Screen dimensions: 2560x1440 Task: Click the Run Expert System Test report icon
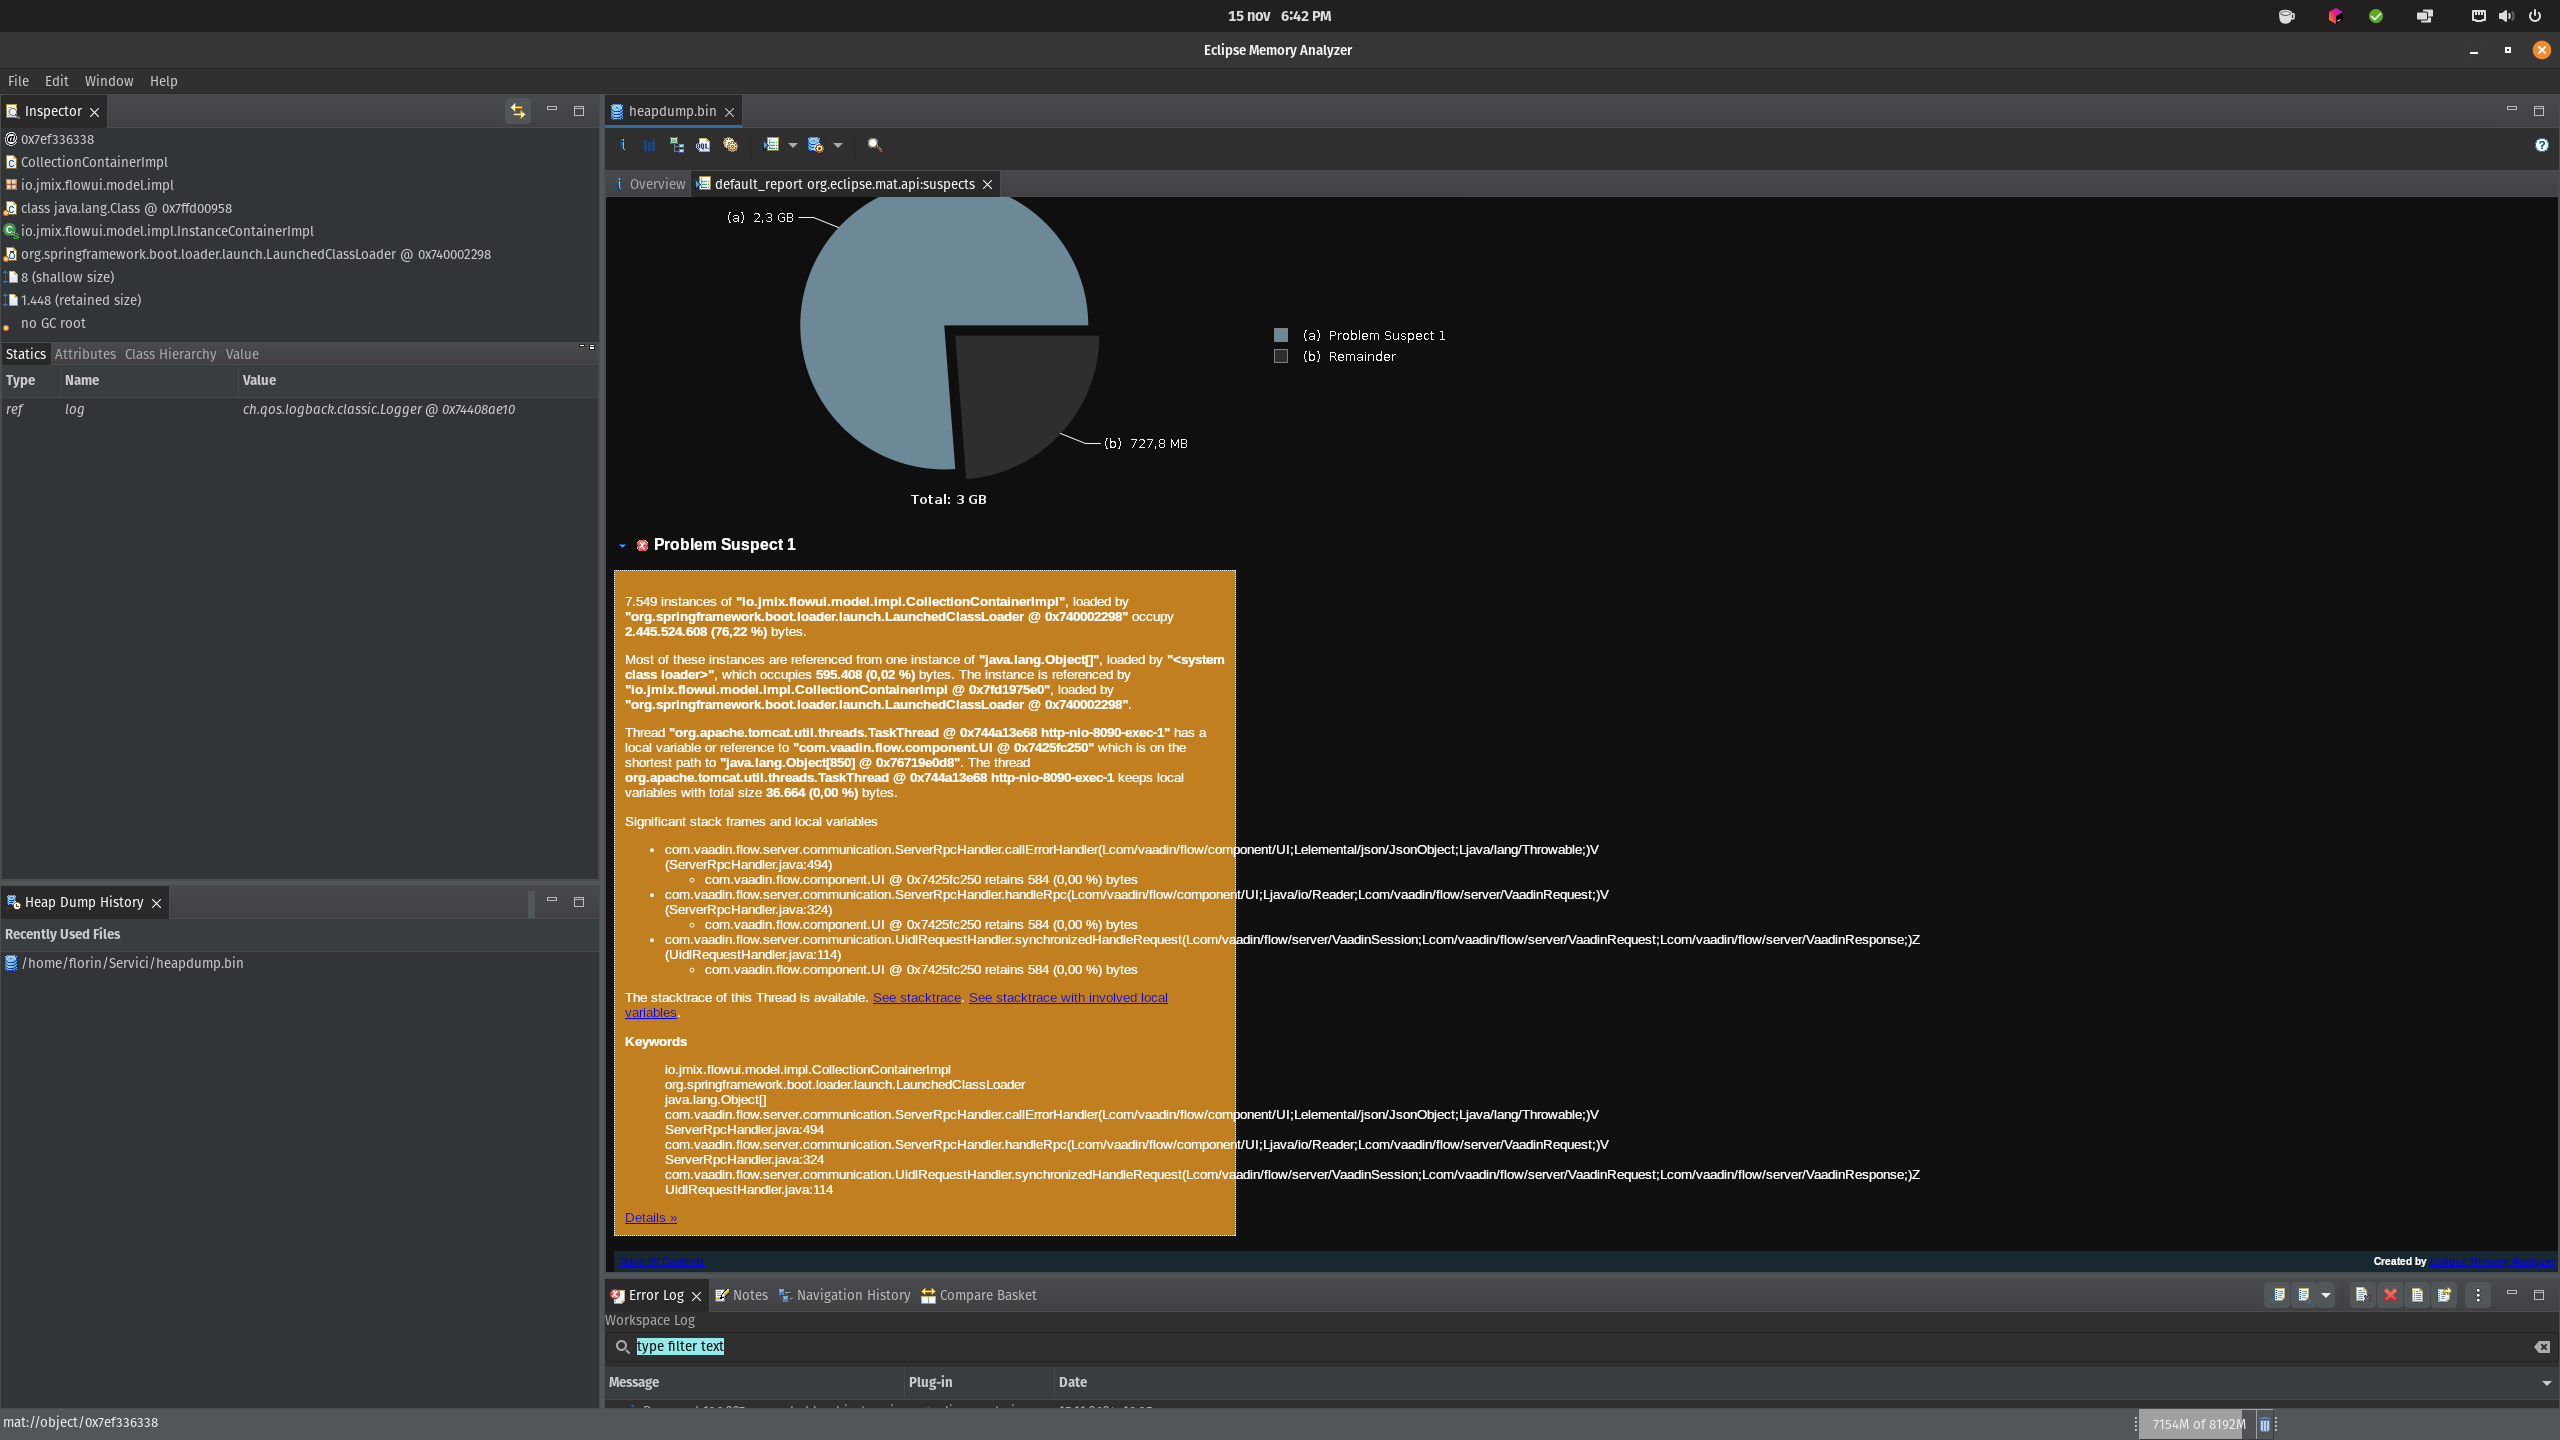tap(771, 145)
